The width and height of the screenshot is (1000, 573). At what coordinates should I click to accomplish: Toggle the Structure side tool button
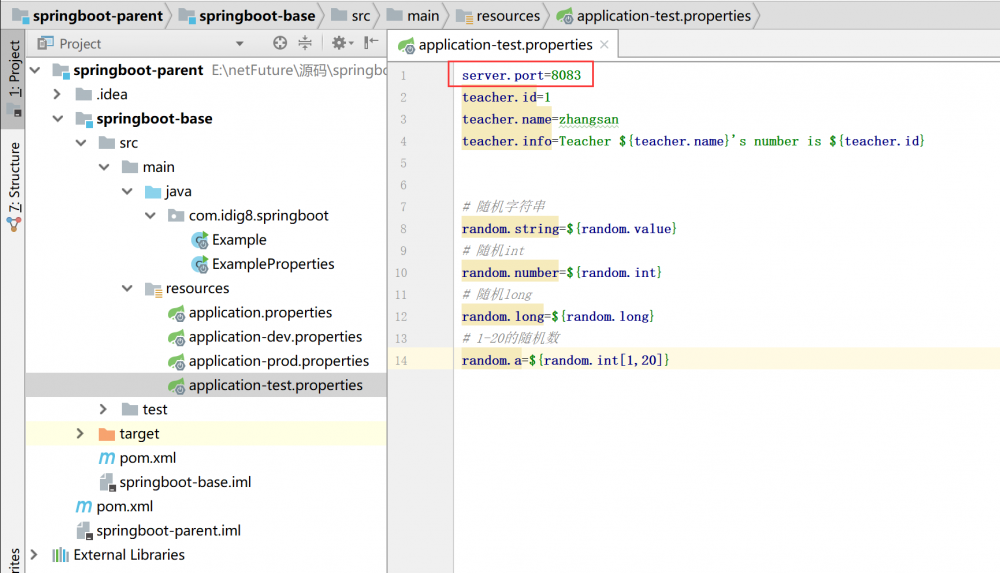click(14, 185)
